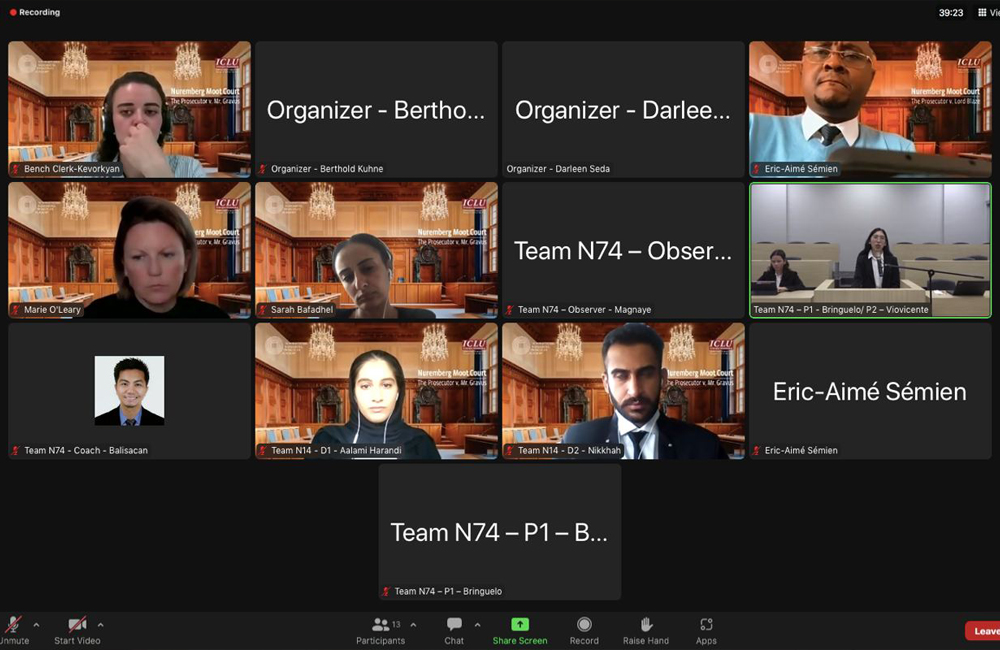Raise hand using the Raise Hand icon
The width and height of the screenshot is (1000, 650).
coord(646,625)
